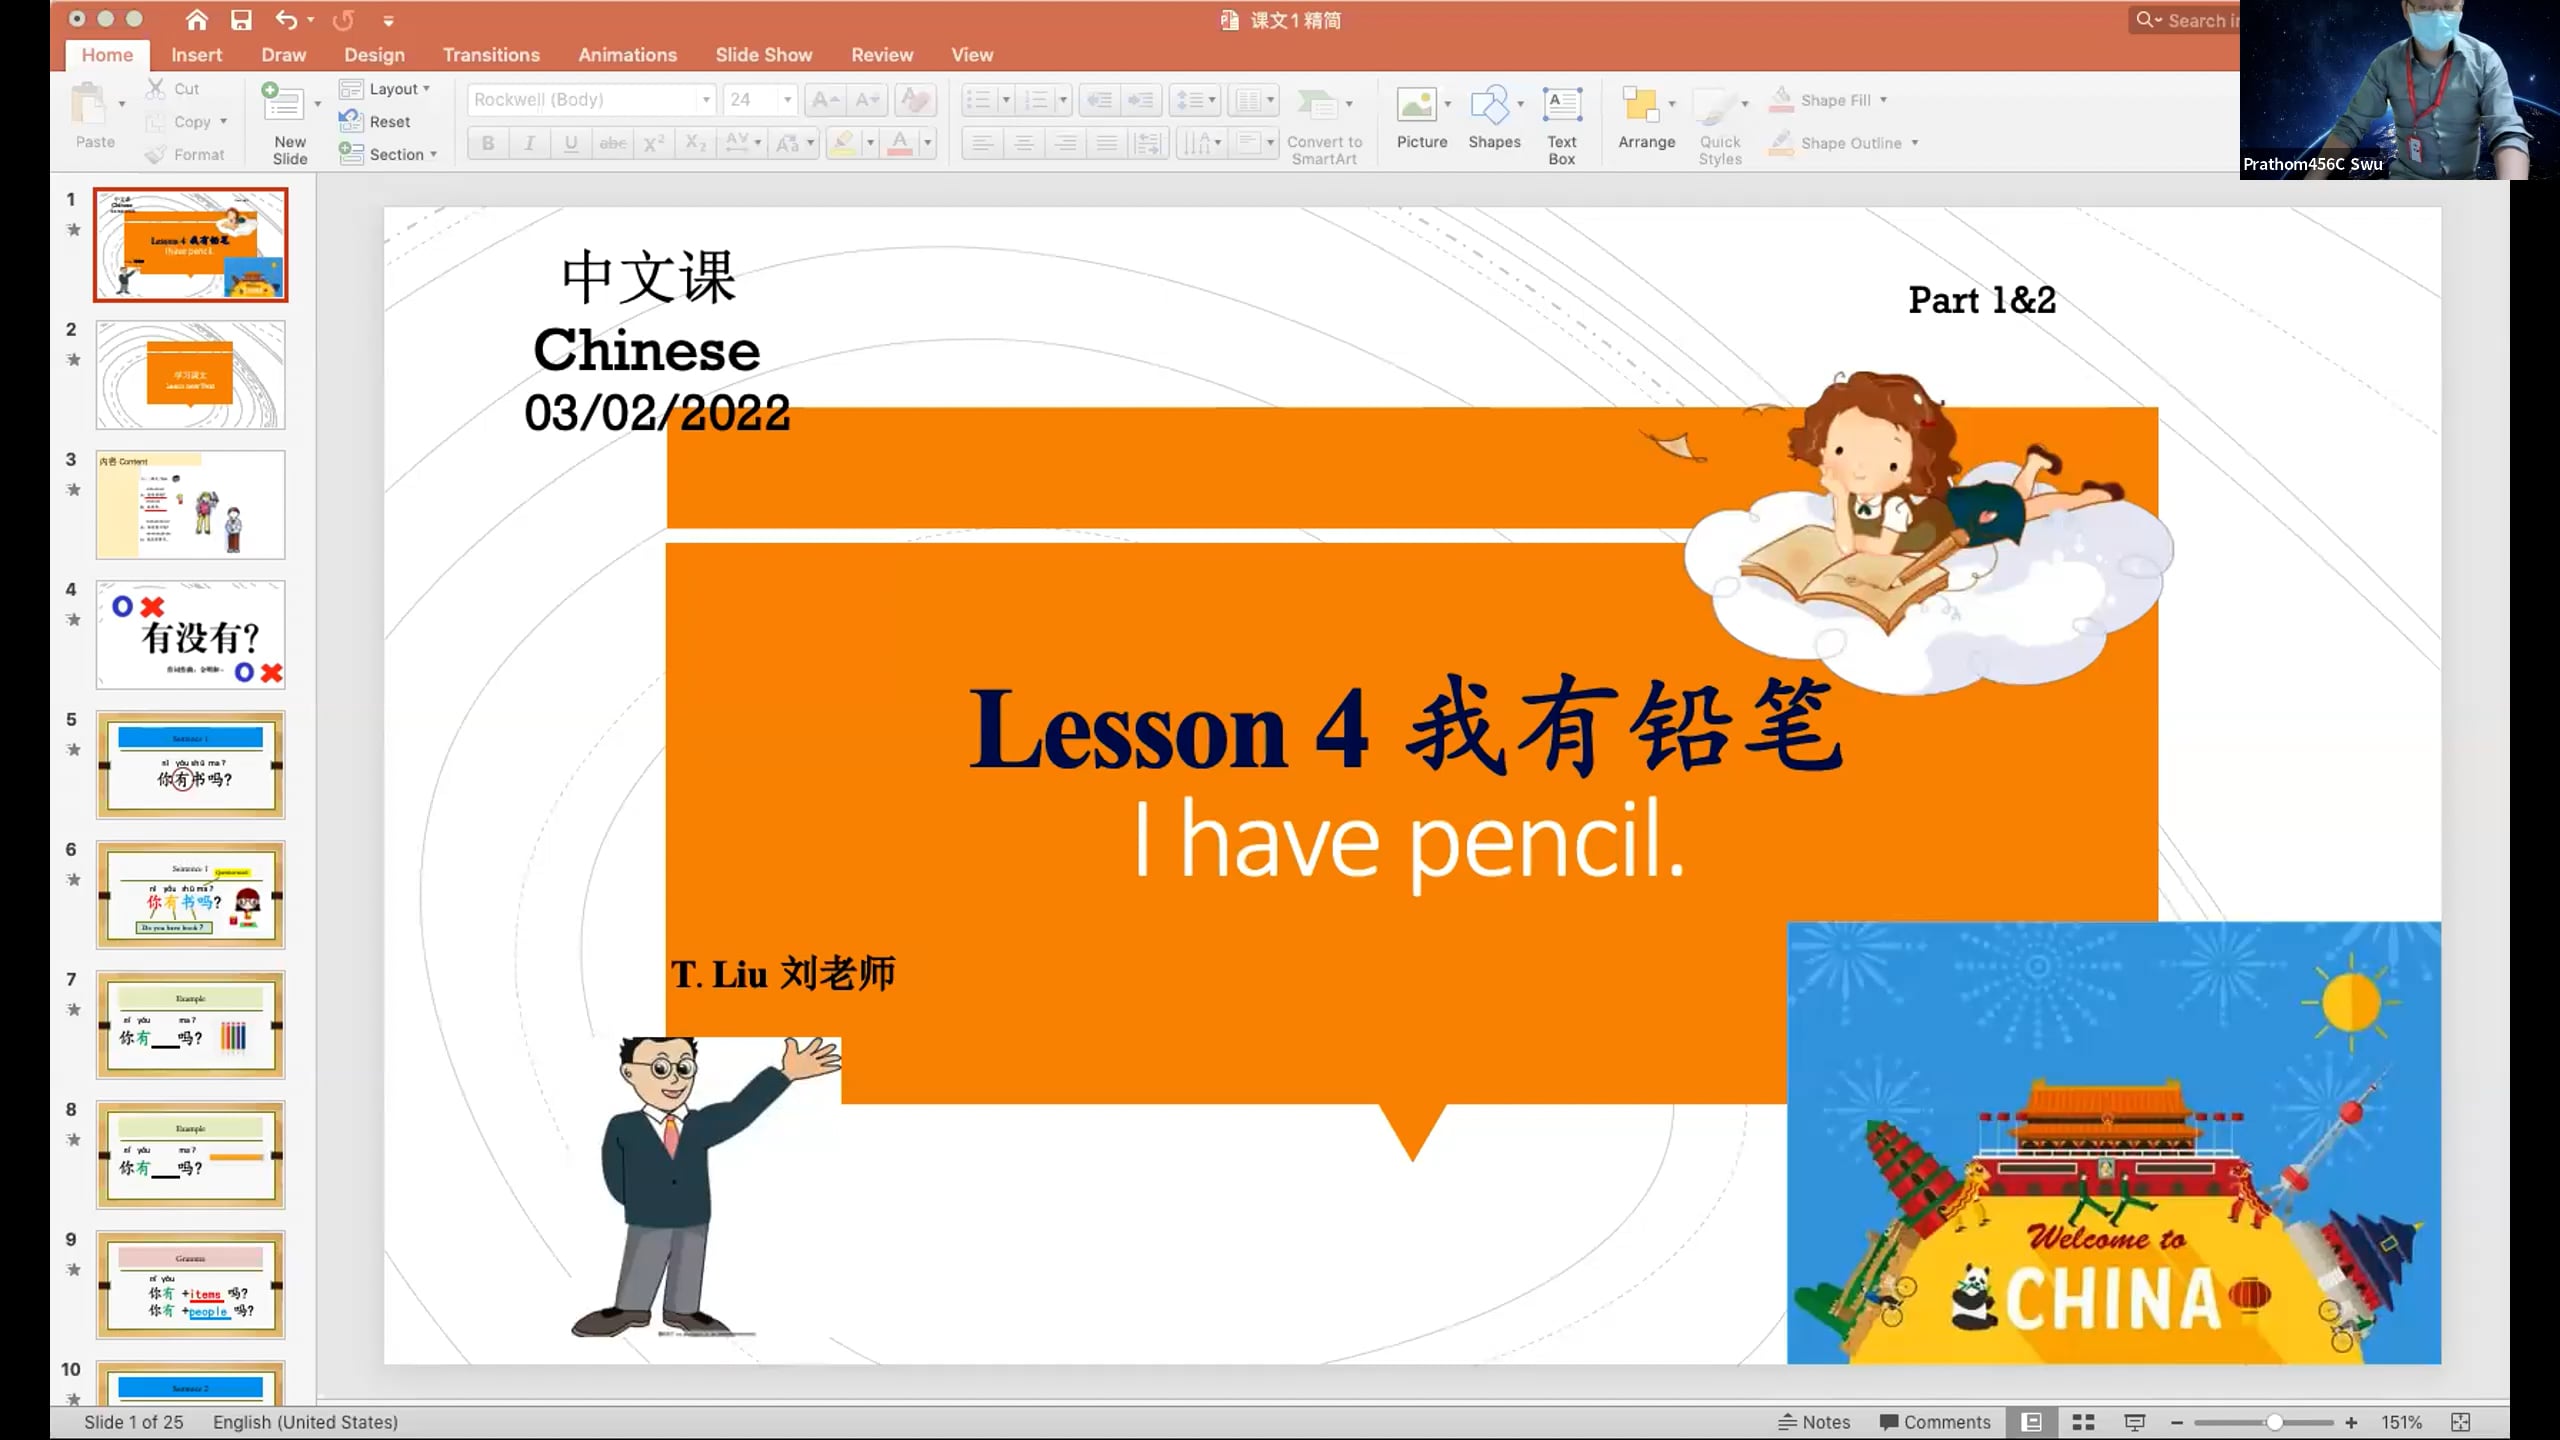The width and height of the screenshot is (2560, 1440).
Task: Toggle Superscript formatting
Action: 654,143
